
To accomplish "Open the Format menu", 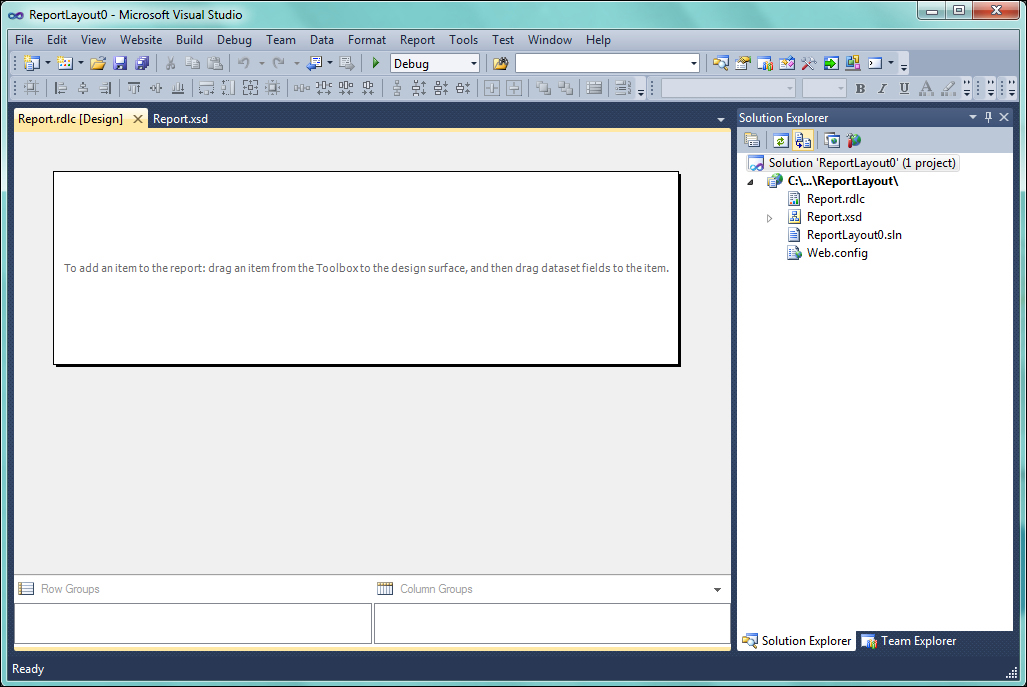I will tap(367, 40).
